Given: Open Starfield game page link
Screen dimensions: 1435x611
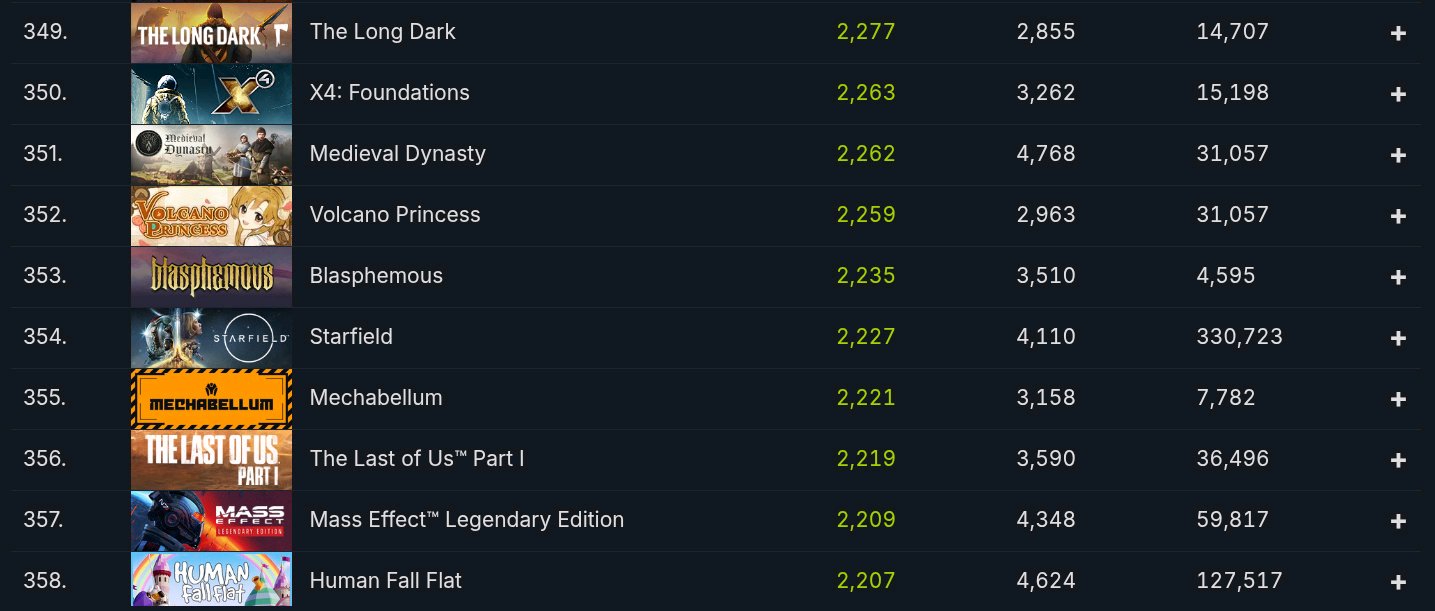Looking at the screenshot, I should (351, 337).
